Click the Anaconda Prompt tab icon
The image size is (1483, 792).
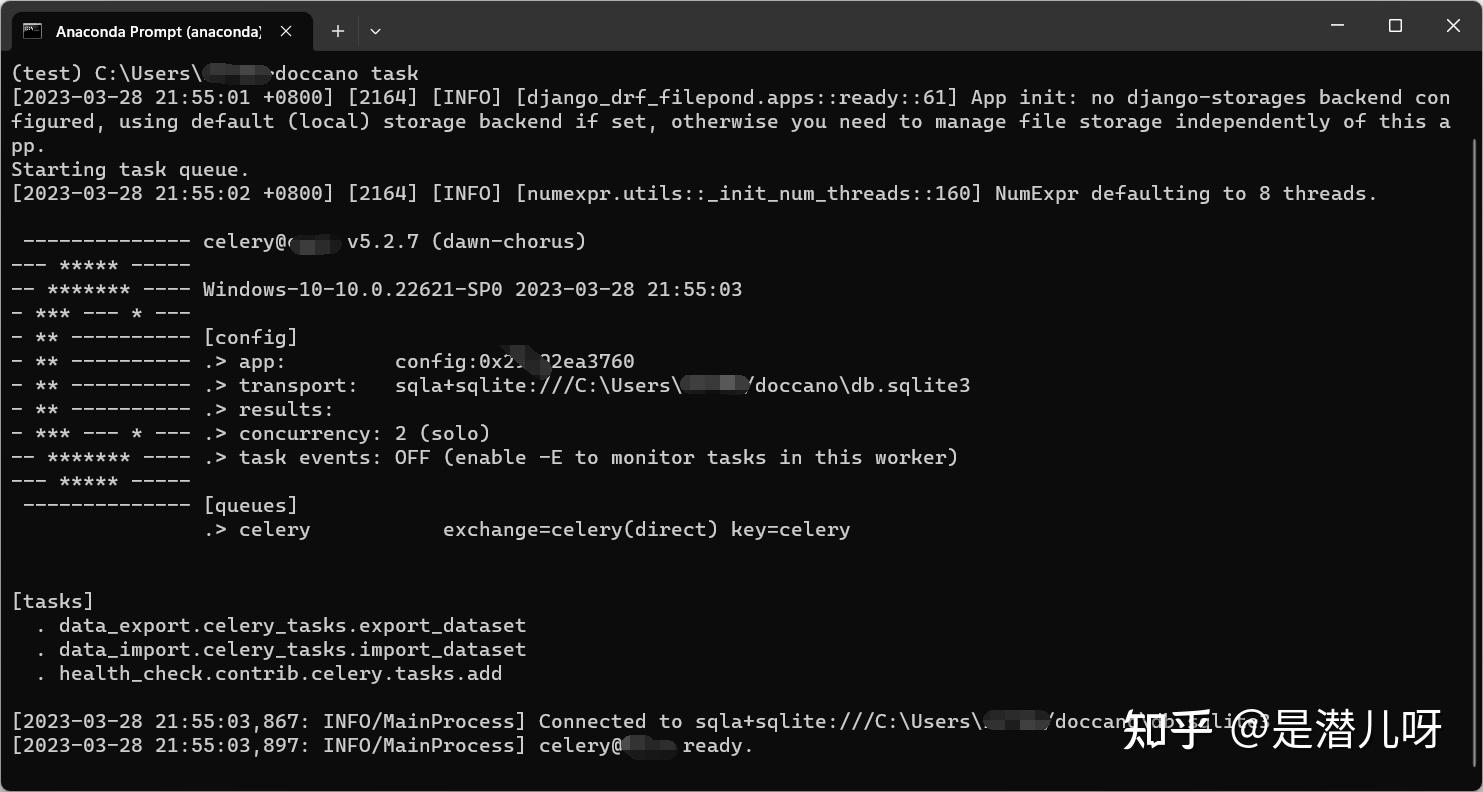[x=32, y=31]
